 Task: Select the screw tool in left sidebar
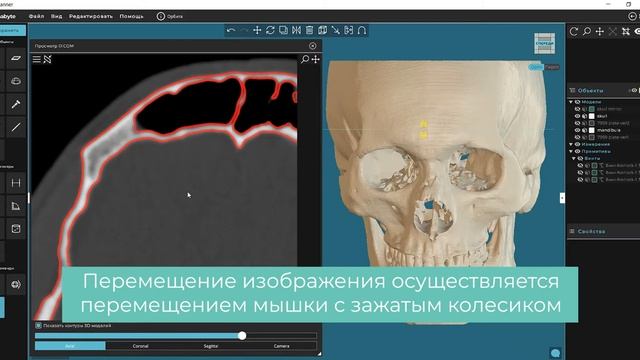[16, 104]
